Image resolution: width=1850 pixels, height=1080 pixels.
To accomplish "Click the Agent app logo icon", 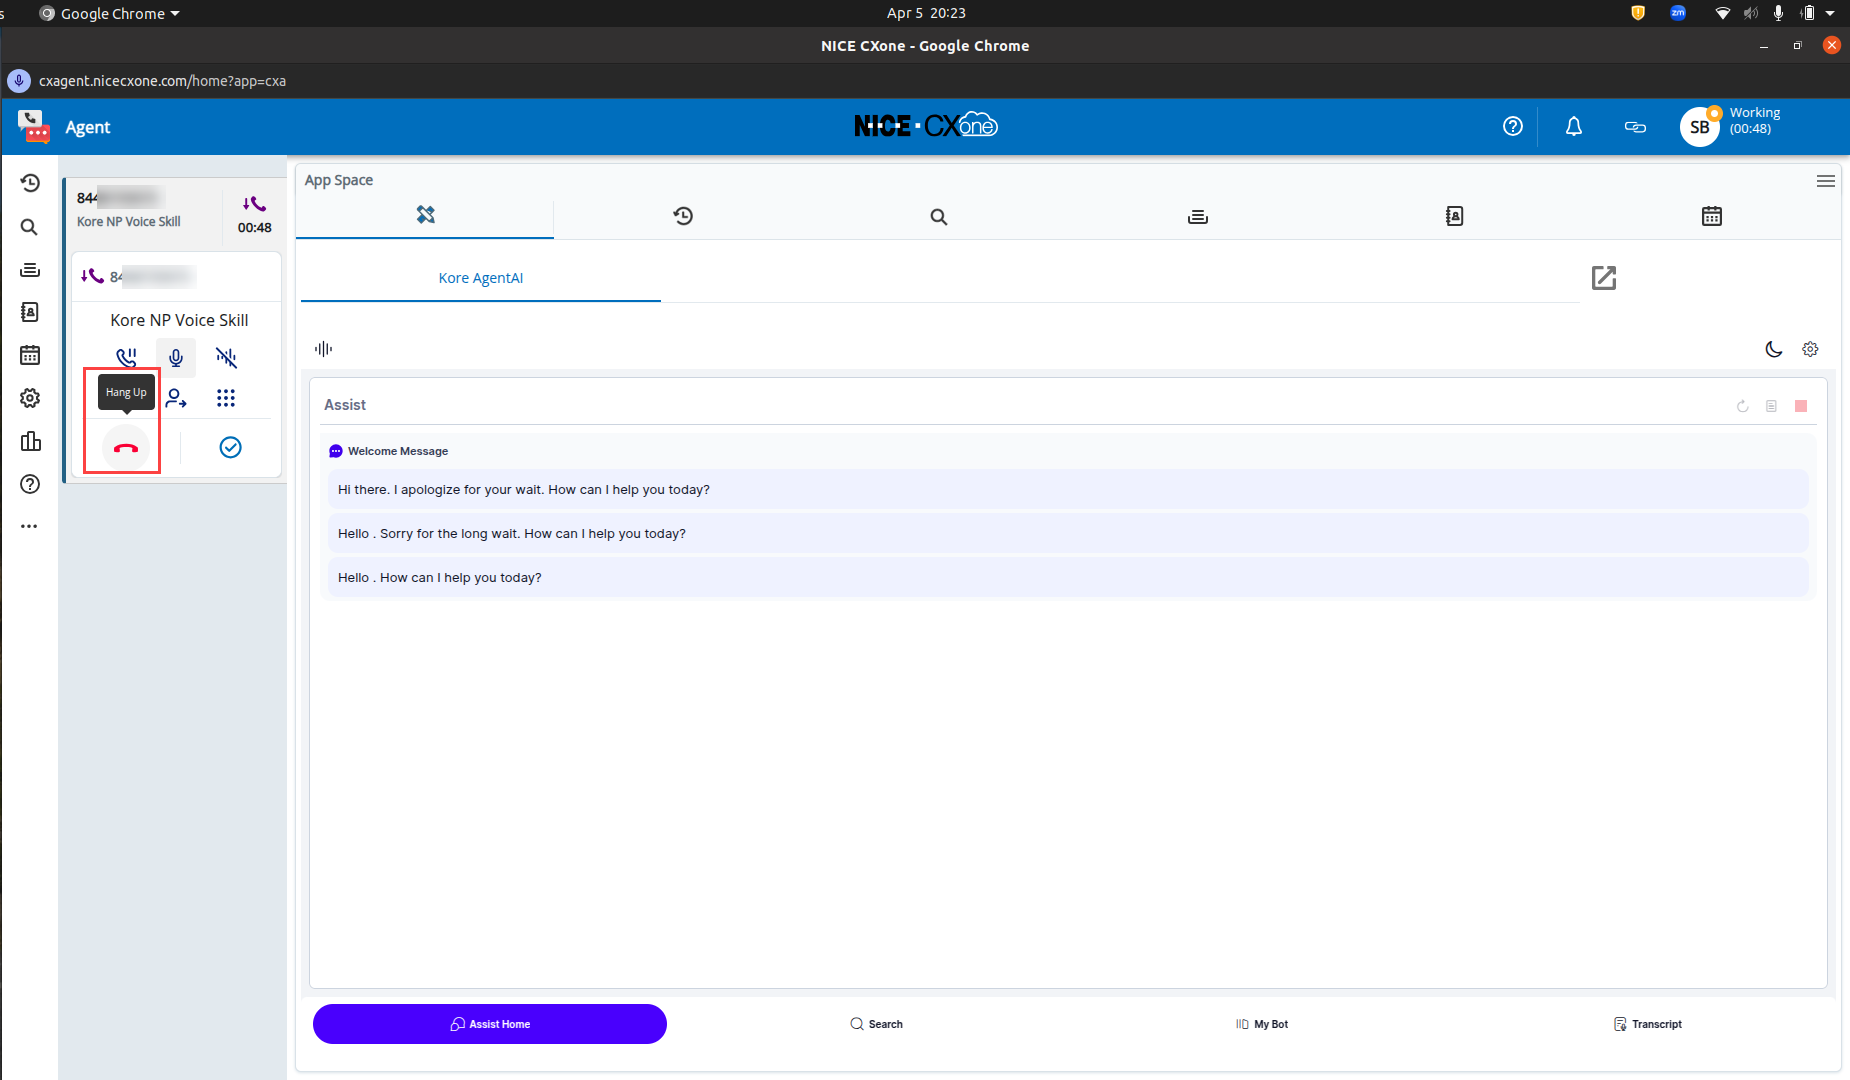I will (33, 126).
